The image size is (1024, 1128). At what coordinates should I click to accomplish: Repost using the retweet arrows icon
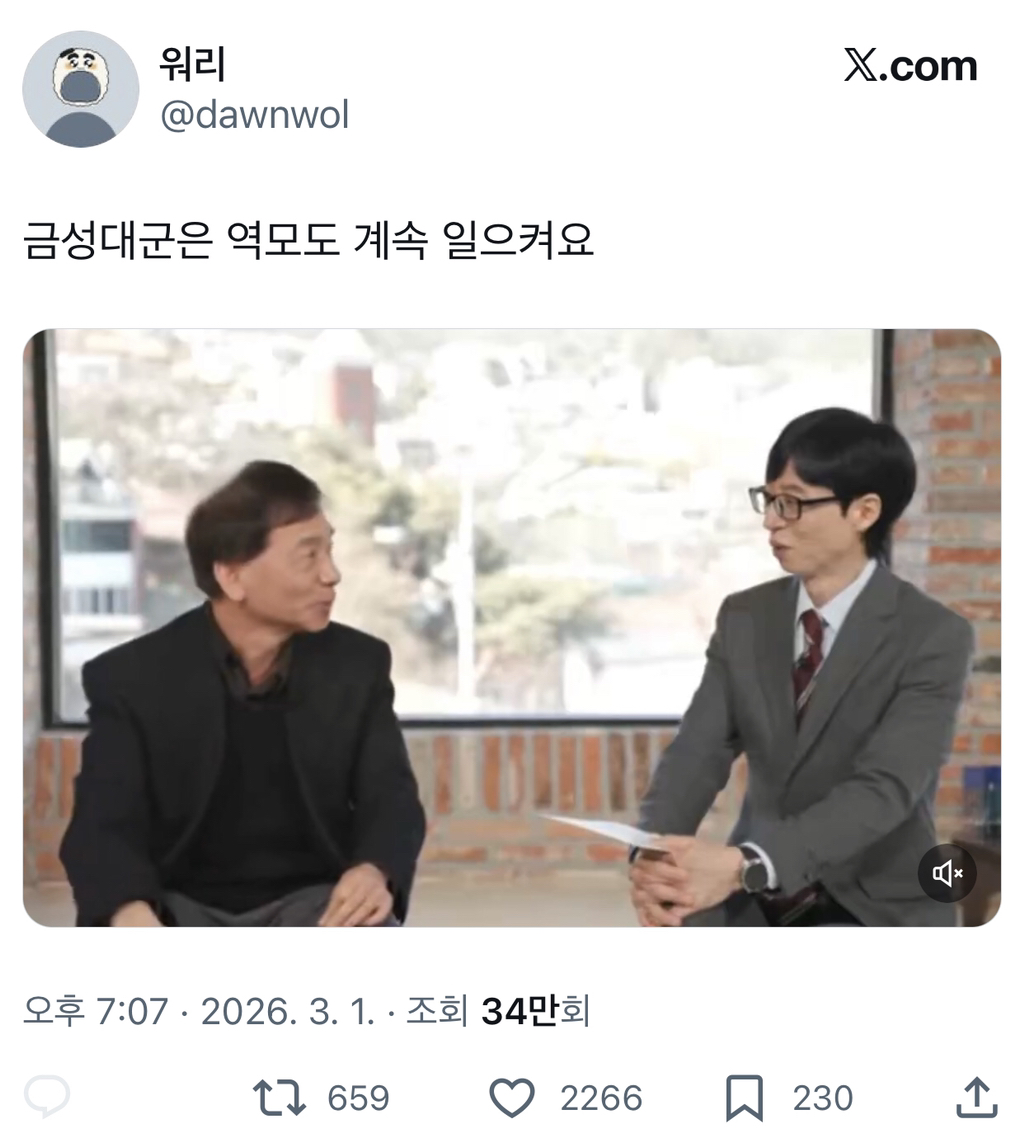[279, 1098]
